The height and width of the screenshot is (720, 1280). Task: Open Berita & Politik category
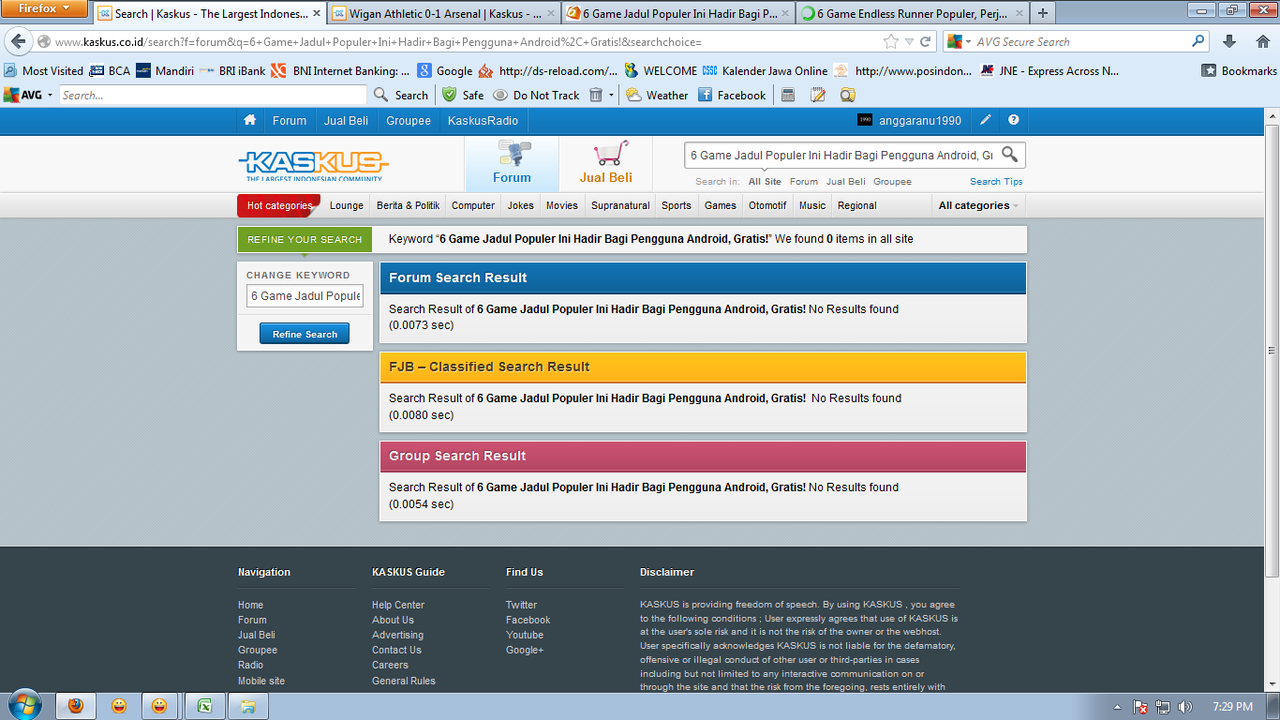[x=408, y=205]
